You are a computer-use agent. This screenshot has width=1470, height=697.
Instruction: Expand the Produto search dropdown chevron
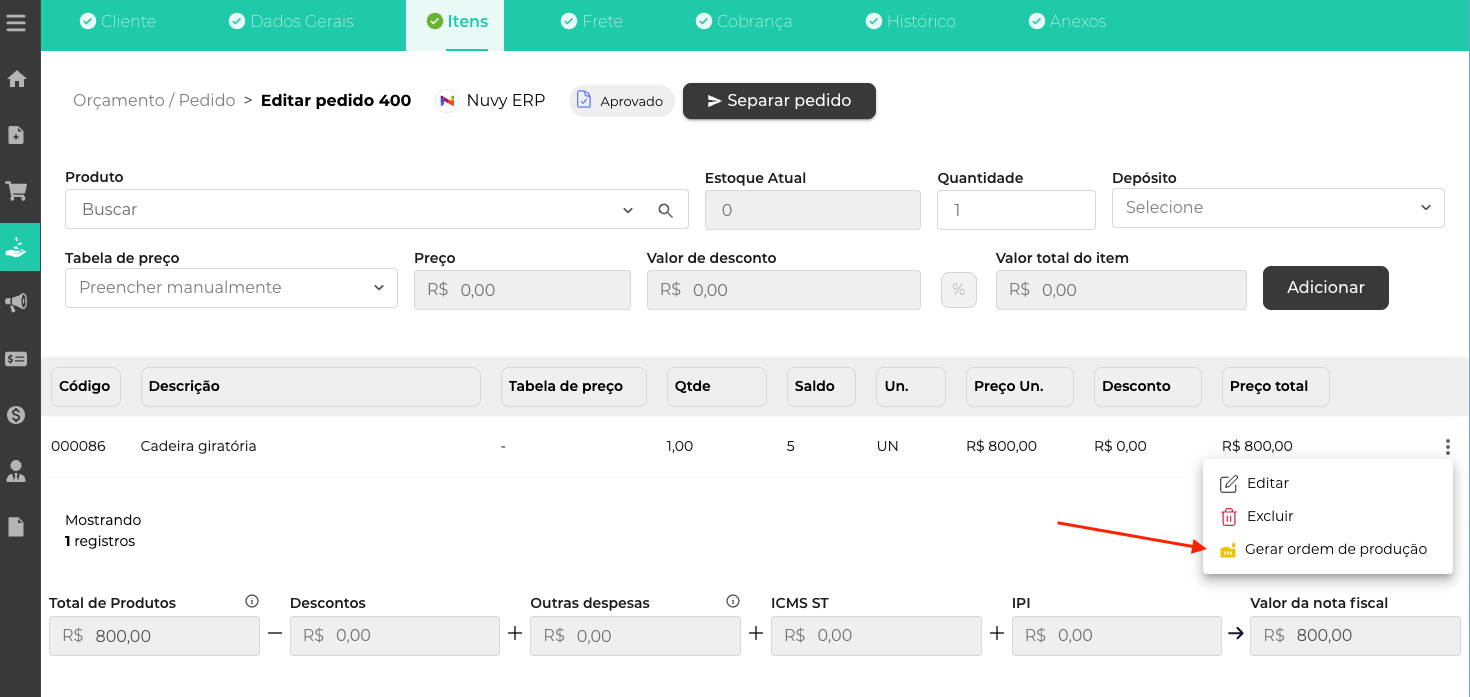coord(628,210)
